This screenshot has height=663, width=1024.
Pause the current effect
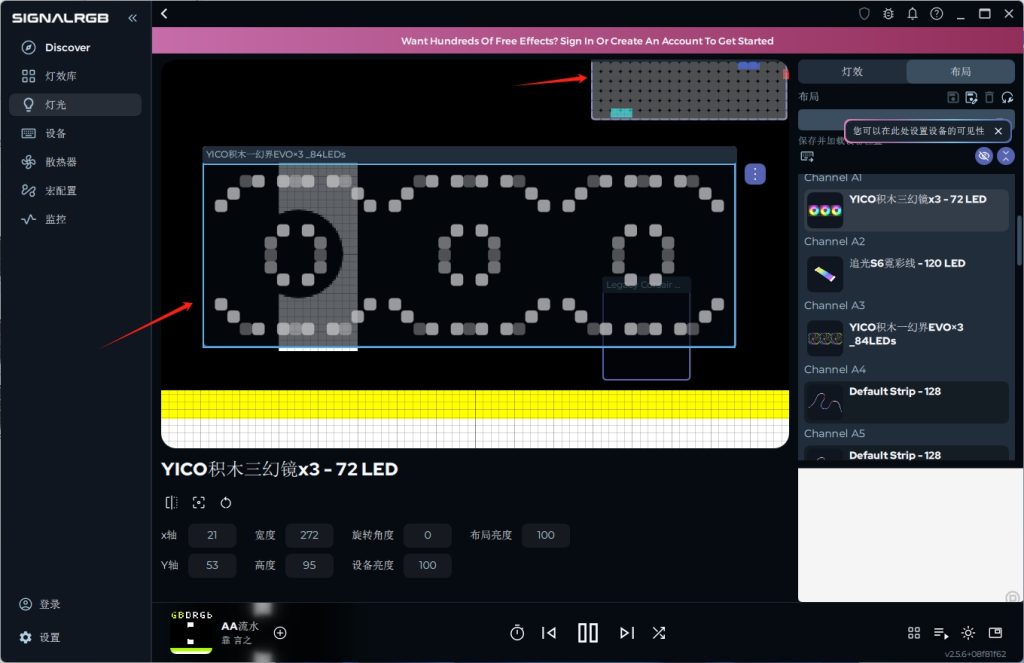click(x=588, y=632)
